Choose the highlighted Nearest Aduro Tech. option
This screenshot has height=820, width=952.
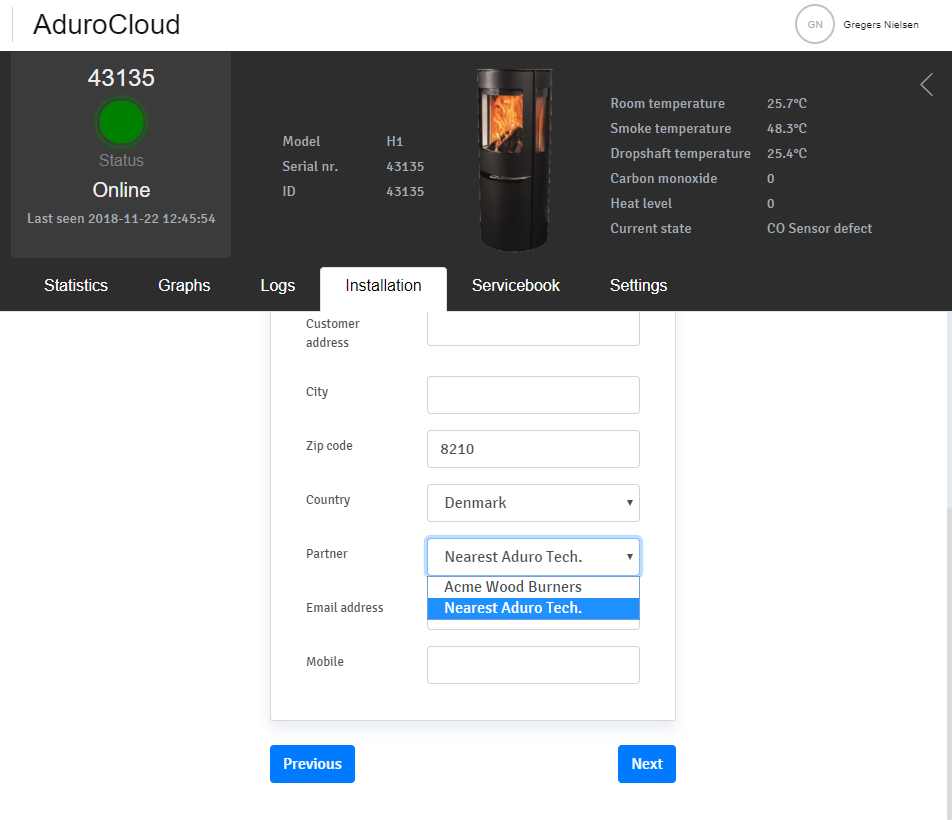tap(533, 608)
